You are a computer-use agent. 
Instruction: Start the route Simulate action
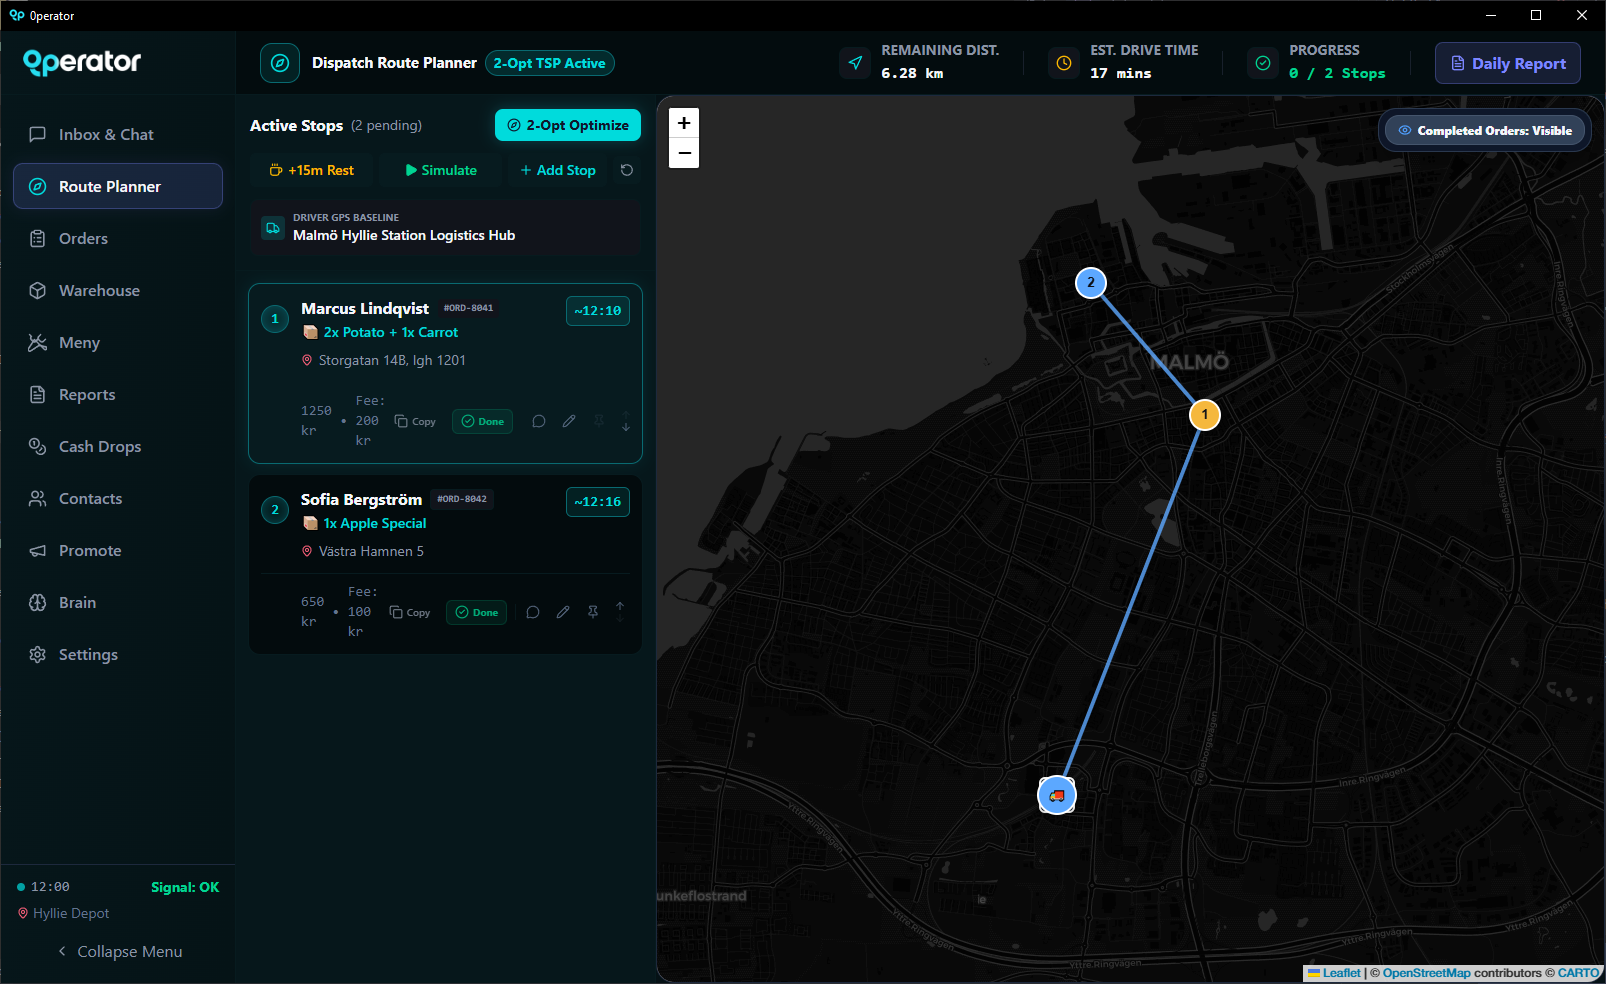pos(441,170)
